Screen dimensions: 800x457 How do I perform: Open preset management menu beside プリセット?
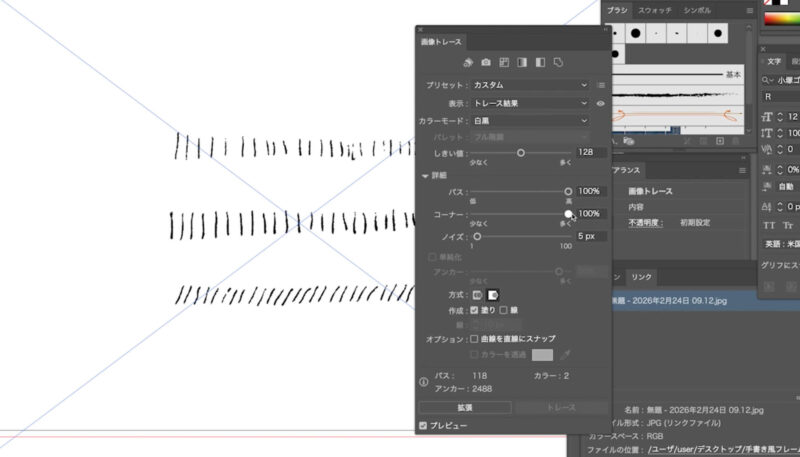coord(601,85)
